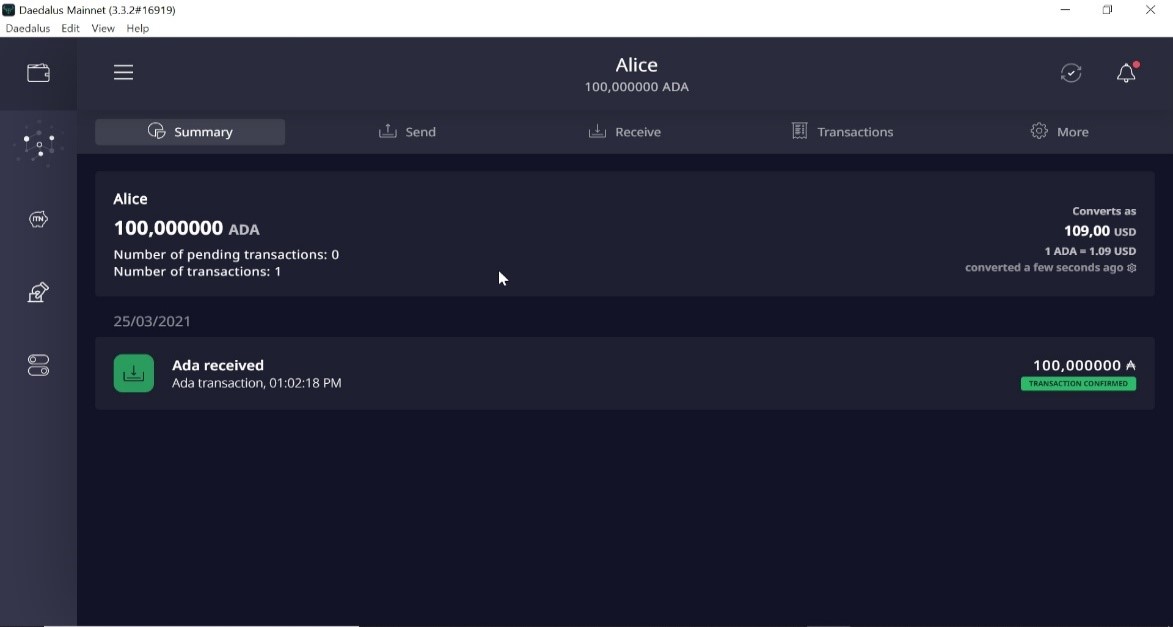This screenshot has height=627, width=1173.
Task: Click Number of pending transactions: 0
Action: point(226,254)
